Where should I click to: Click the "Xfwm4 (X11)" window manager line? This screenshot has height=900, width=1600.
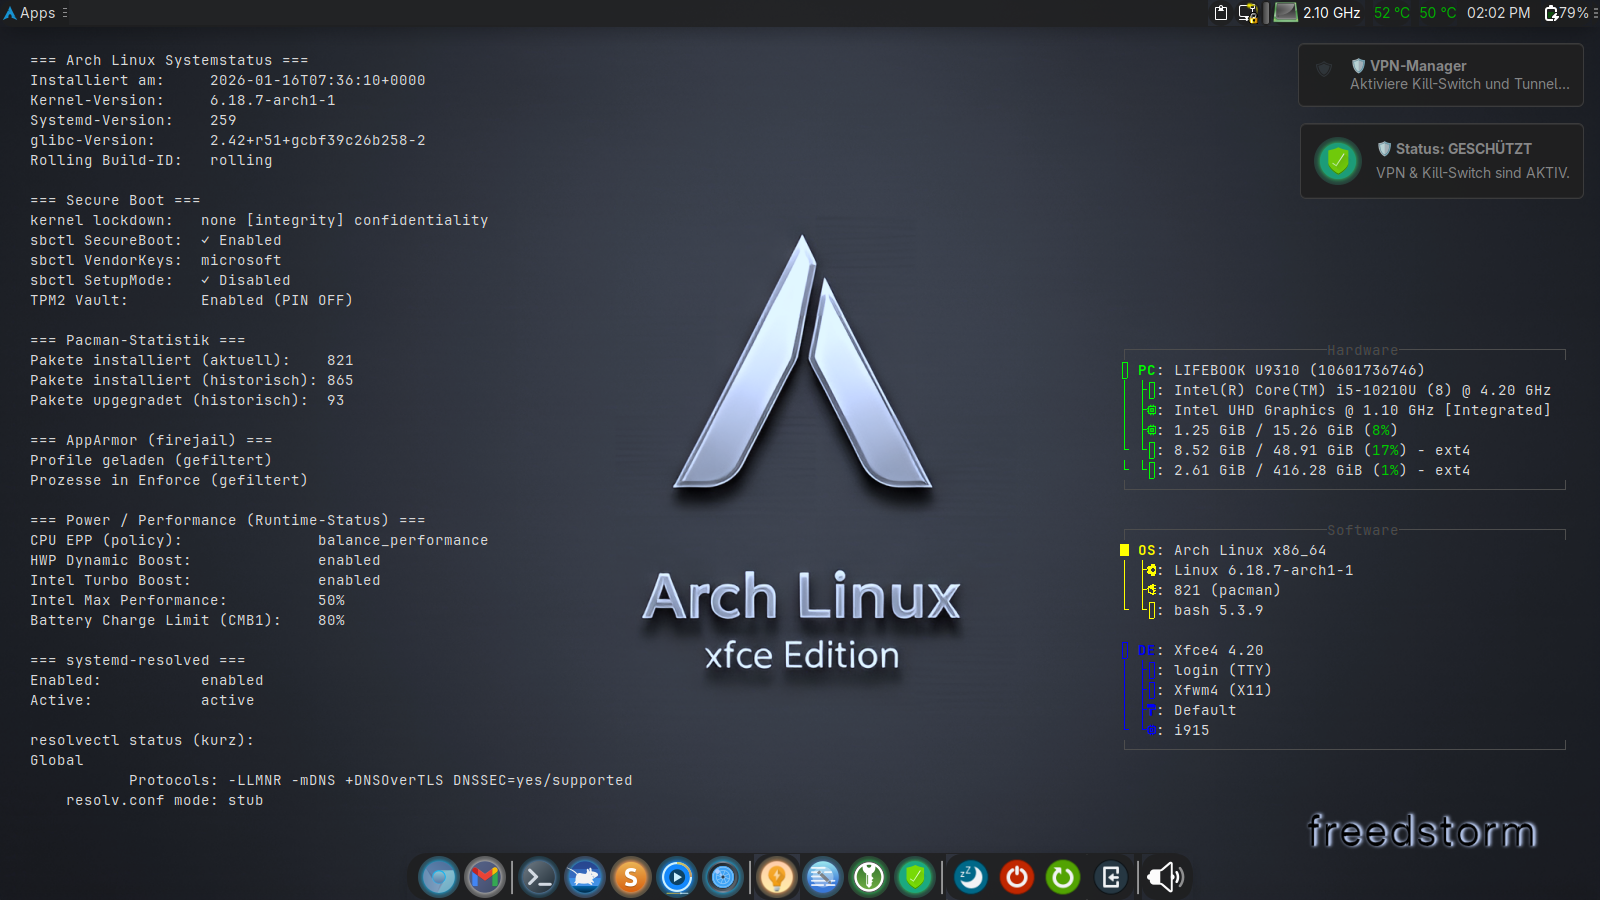1208,690
